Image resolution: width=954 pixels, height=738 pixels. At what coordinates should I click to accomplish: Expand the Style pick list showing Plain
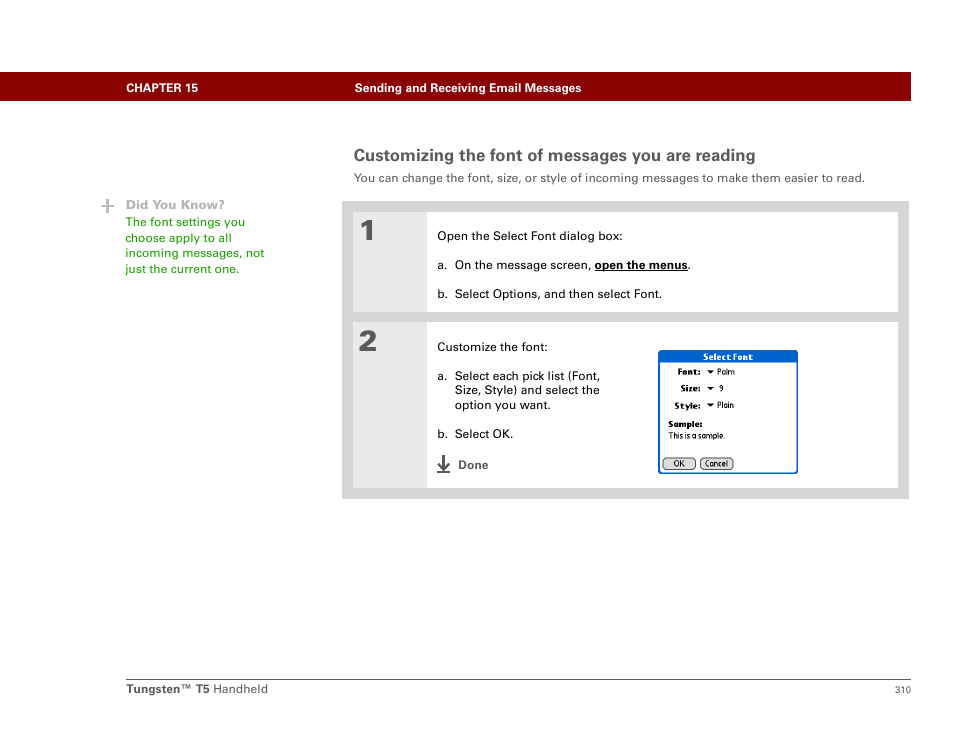[720, 405]
